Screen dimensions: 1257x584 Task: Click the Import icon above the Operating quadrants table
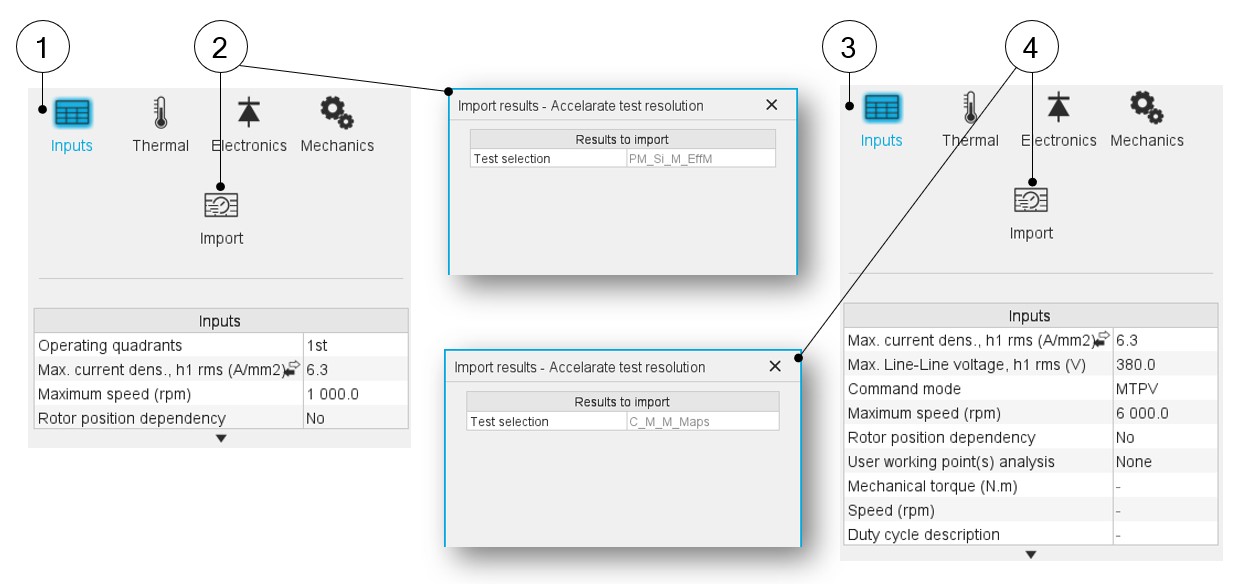(221, 205)
